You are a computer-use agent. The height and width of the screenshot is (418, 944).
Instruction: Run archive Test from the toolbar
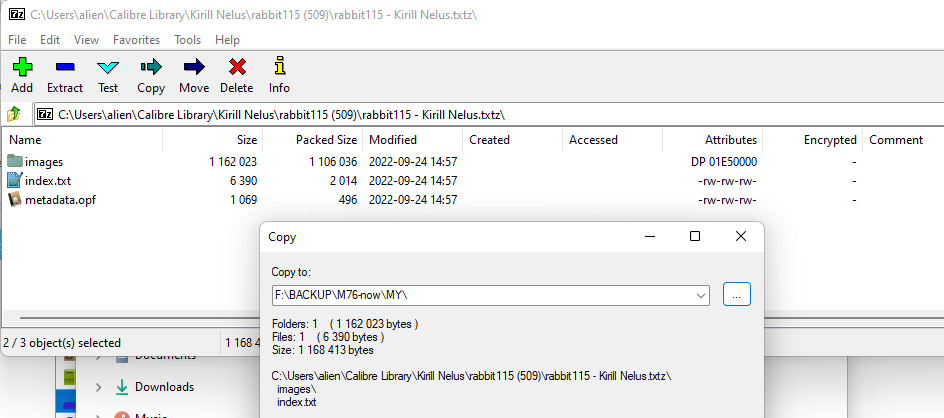[x=108, y=67]
